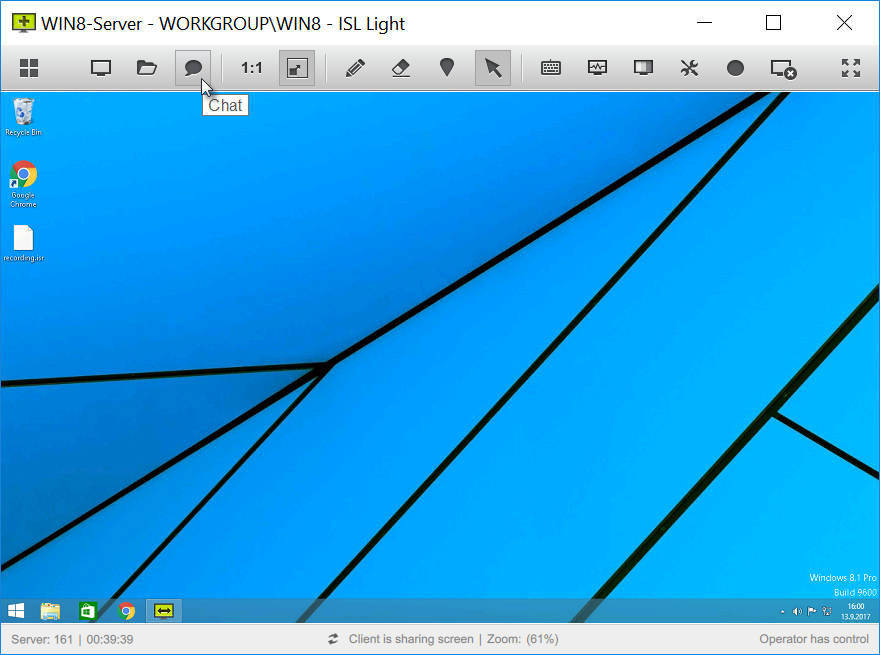Open the wrench tools settings menu

(x=689, y=68)
